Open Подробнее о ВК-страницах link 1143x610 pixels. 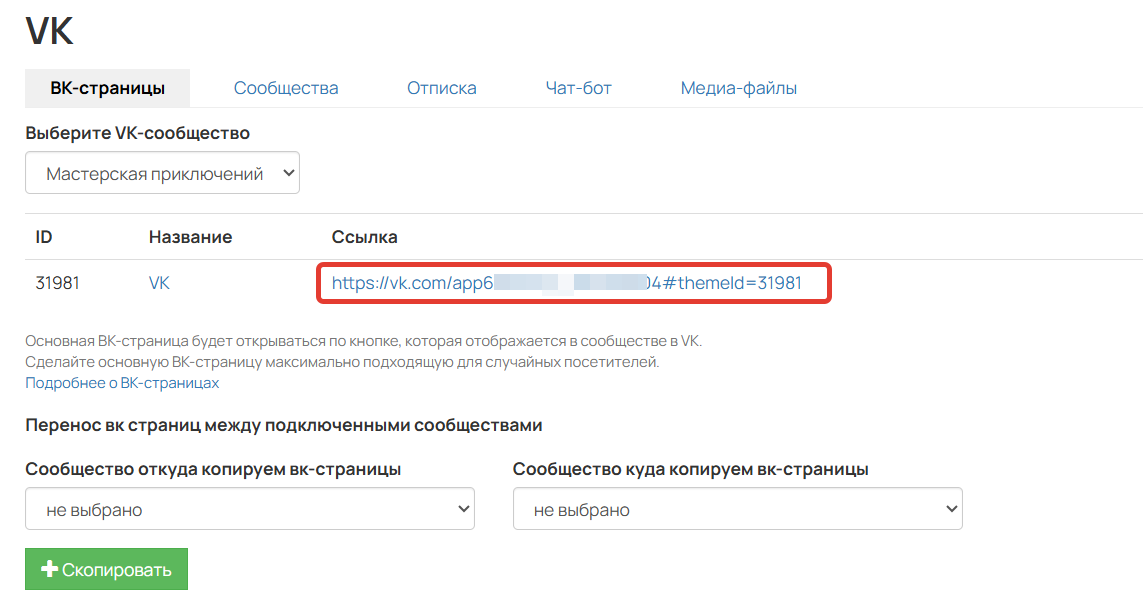122,383
